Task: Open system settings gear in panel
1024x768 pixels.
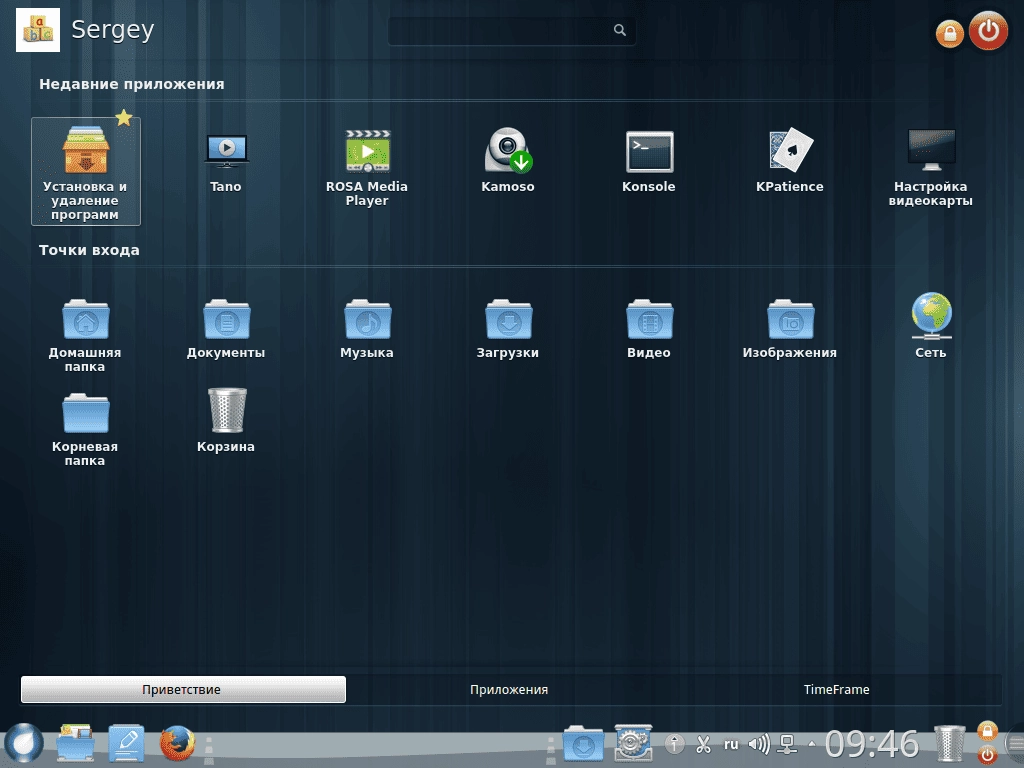Action: pyautogui.click(x=633, y=743)
